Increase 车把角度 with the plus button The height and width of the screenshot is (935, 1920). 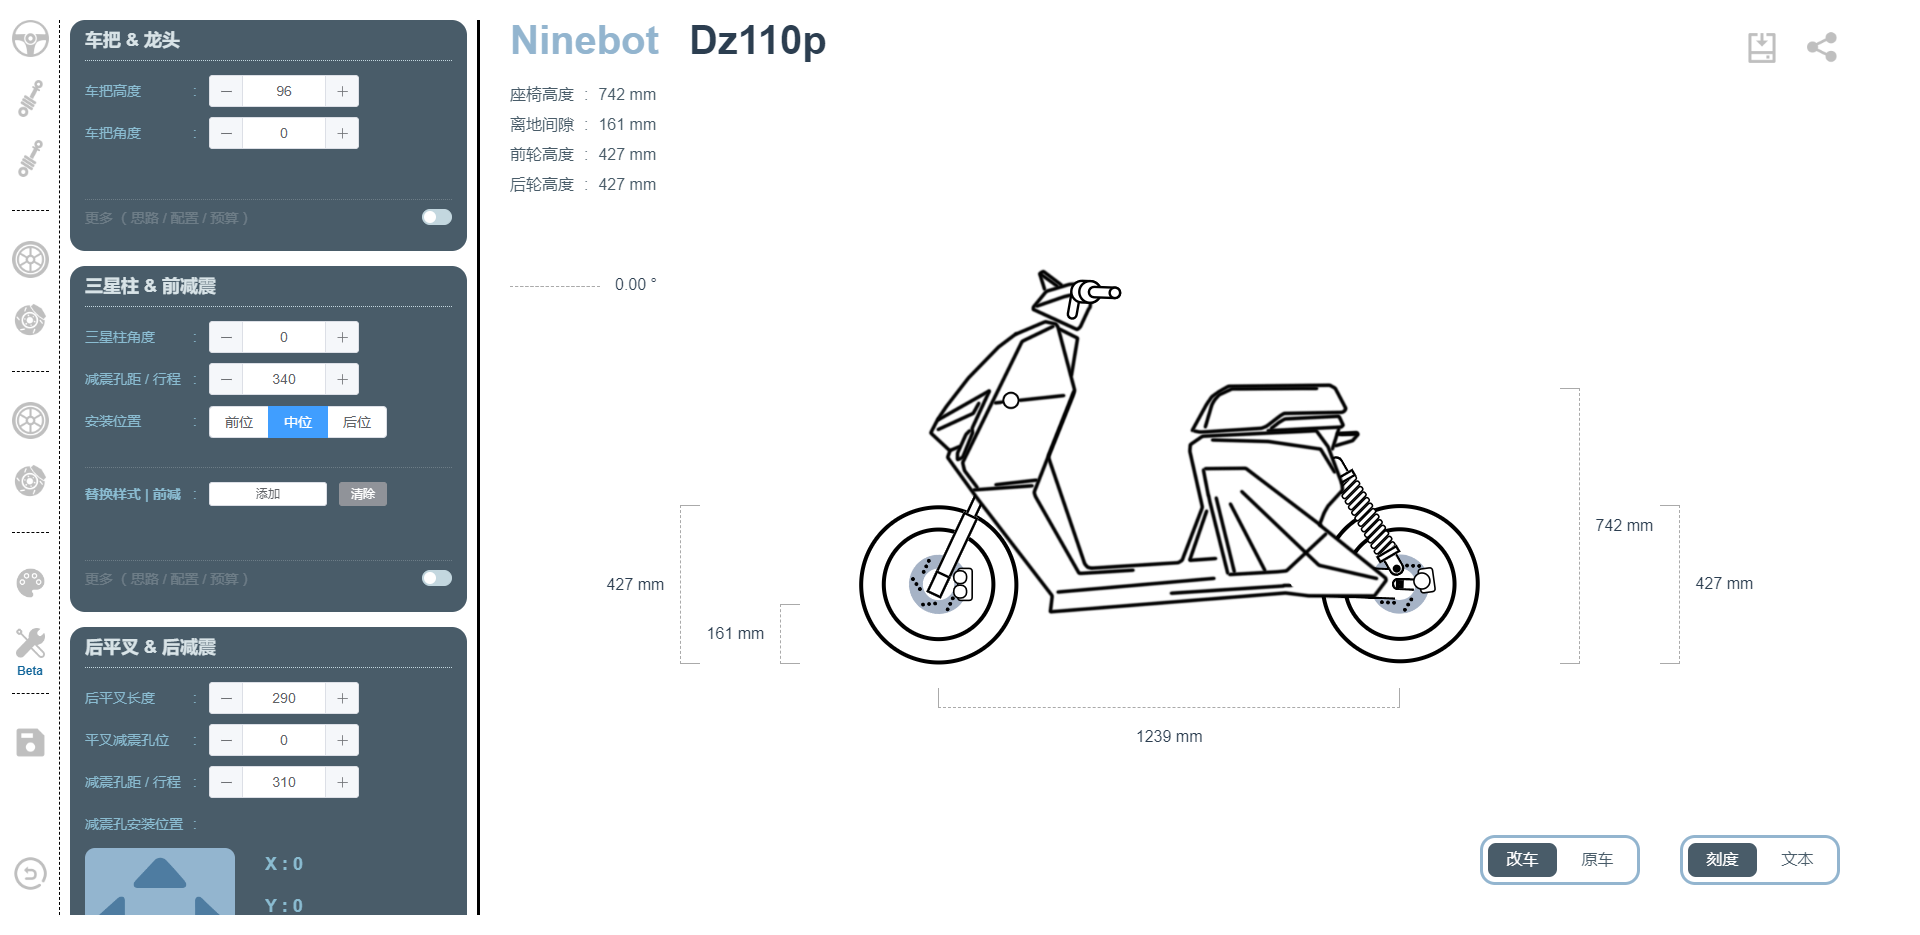pos(342,133)
